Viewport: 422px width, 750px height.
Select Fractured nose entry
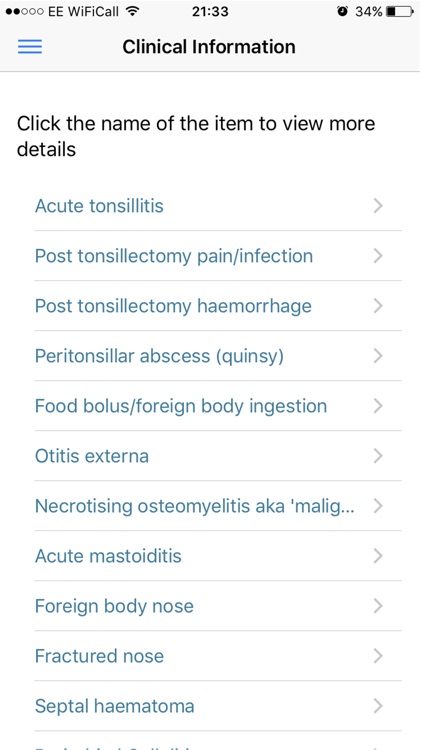click(x=218, y=656)
